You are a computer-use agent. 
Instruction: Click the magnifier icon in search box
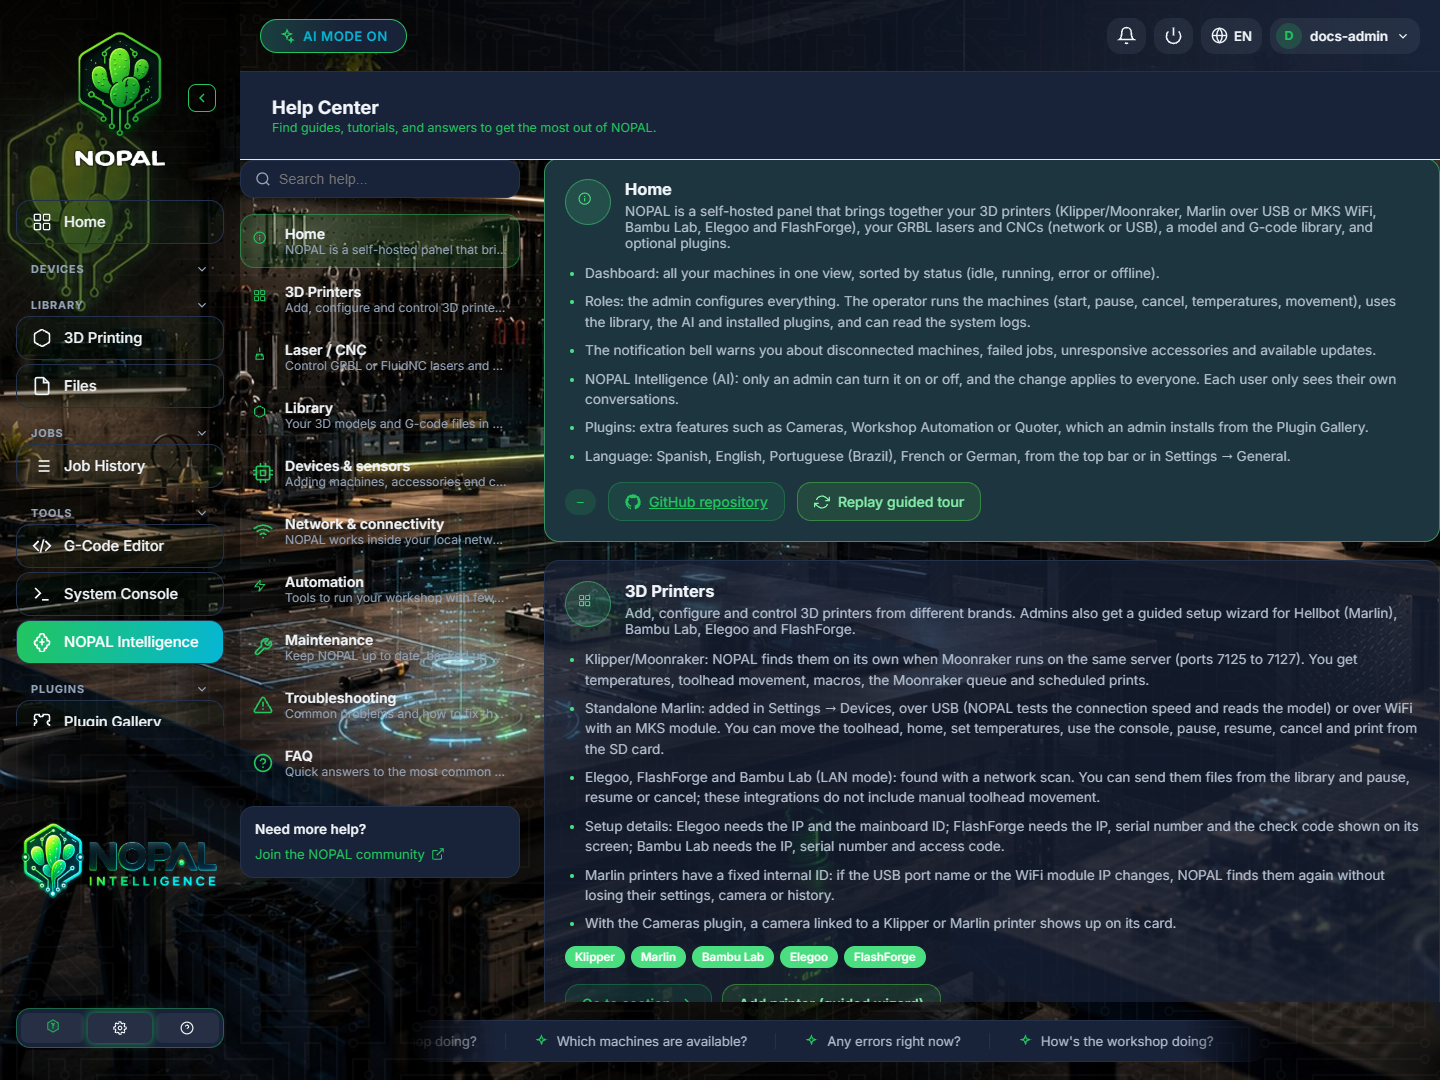(x=263, y=179)
